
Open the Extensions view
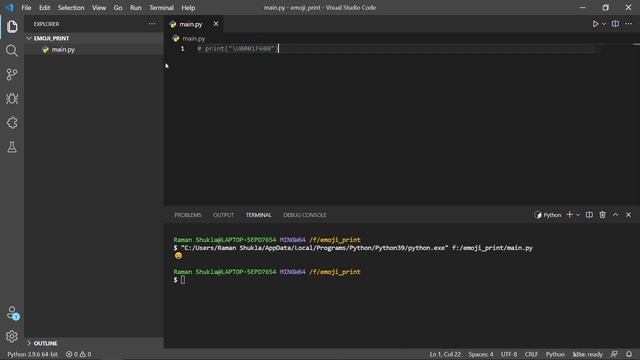coord(12,123)
